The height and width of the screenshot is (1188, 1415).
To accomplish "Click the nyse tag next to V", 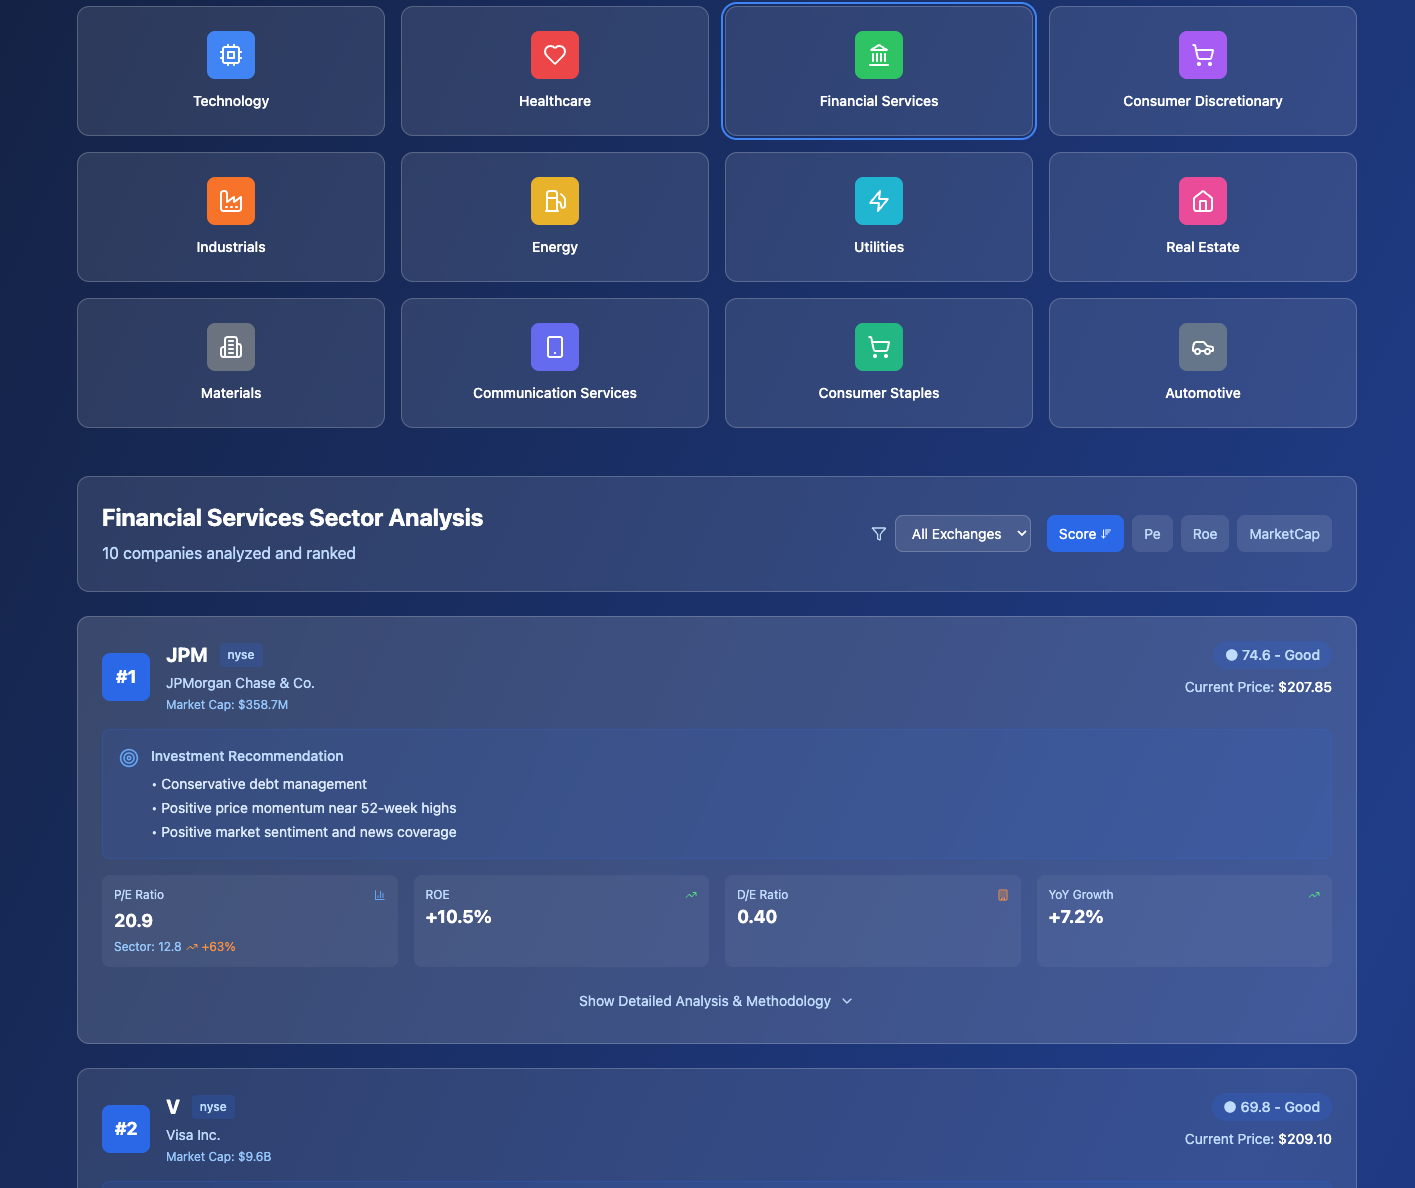I will pos(213,1107).
